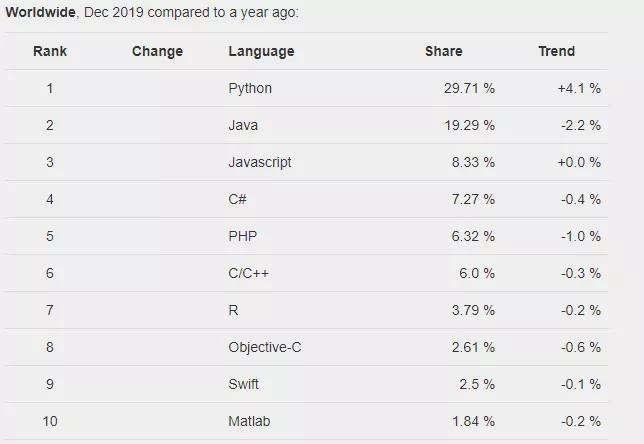Click the PHP language entry

(243, 236)
